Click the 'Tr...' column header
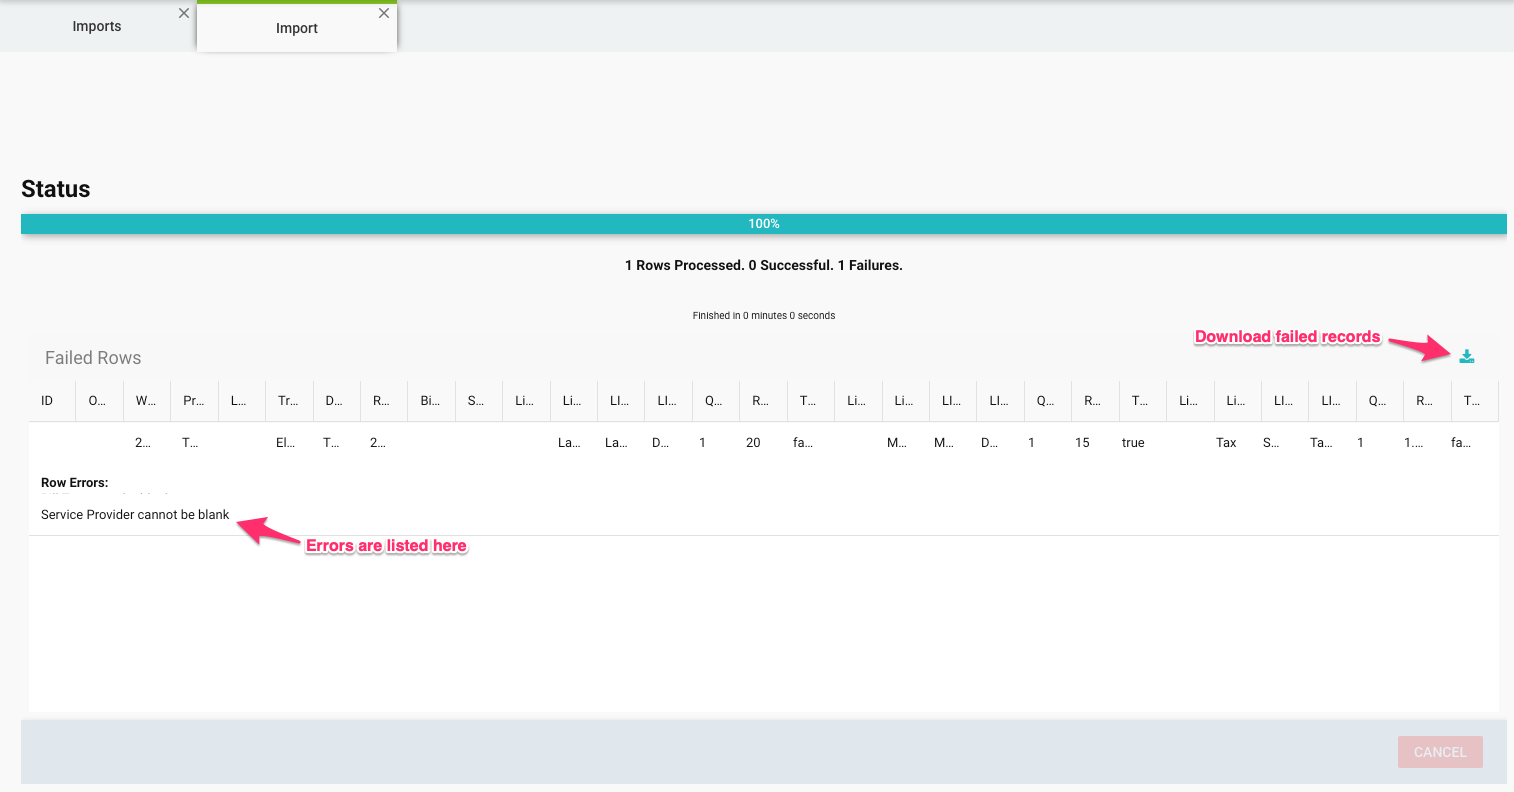This screenshot has width=1514, height=792. point(289,400)
